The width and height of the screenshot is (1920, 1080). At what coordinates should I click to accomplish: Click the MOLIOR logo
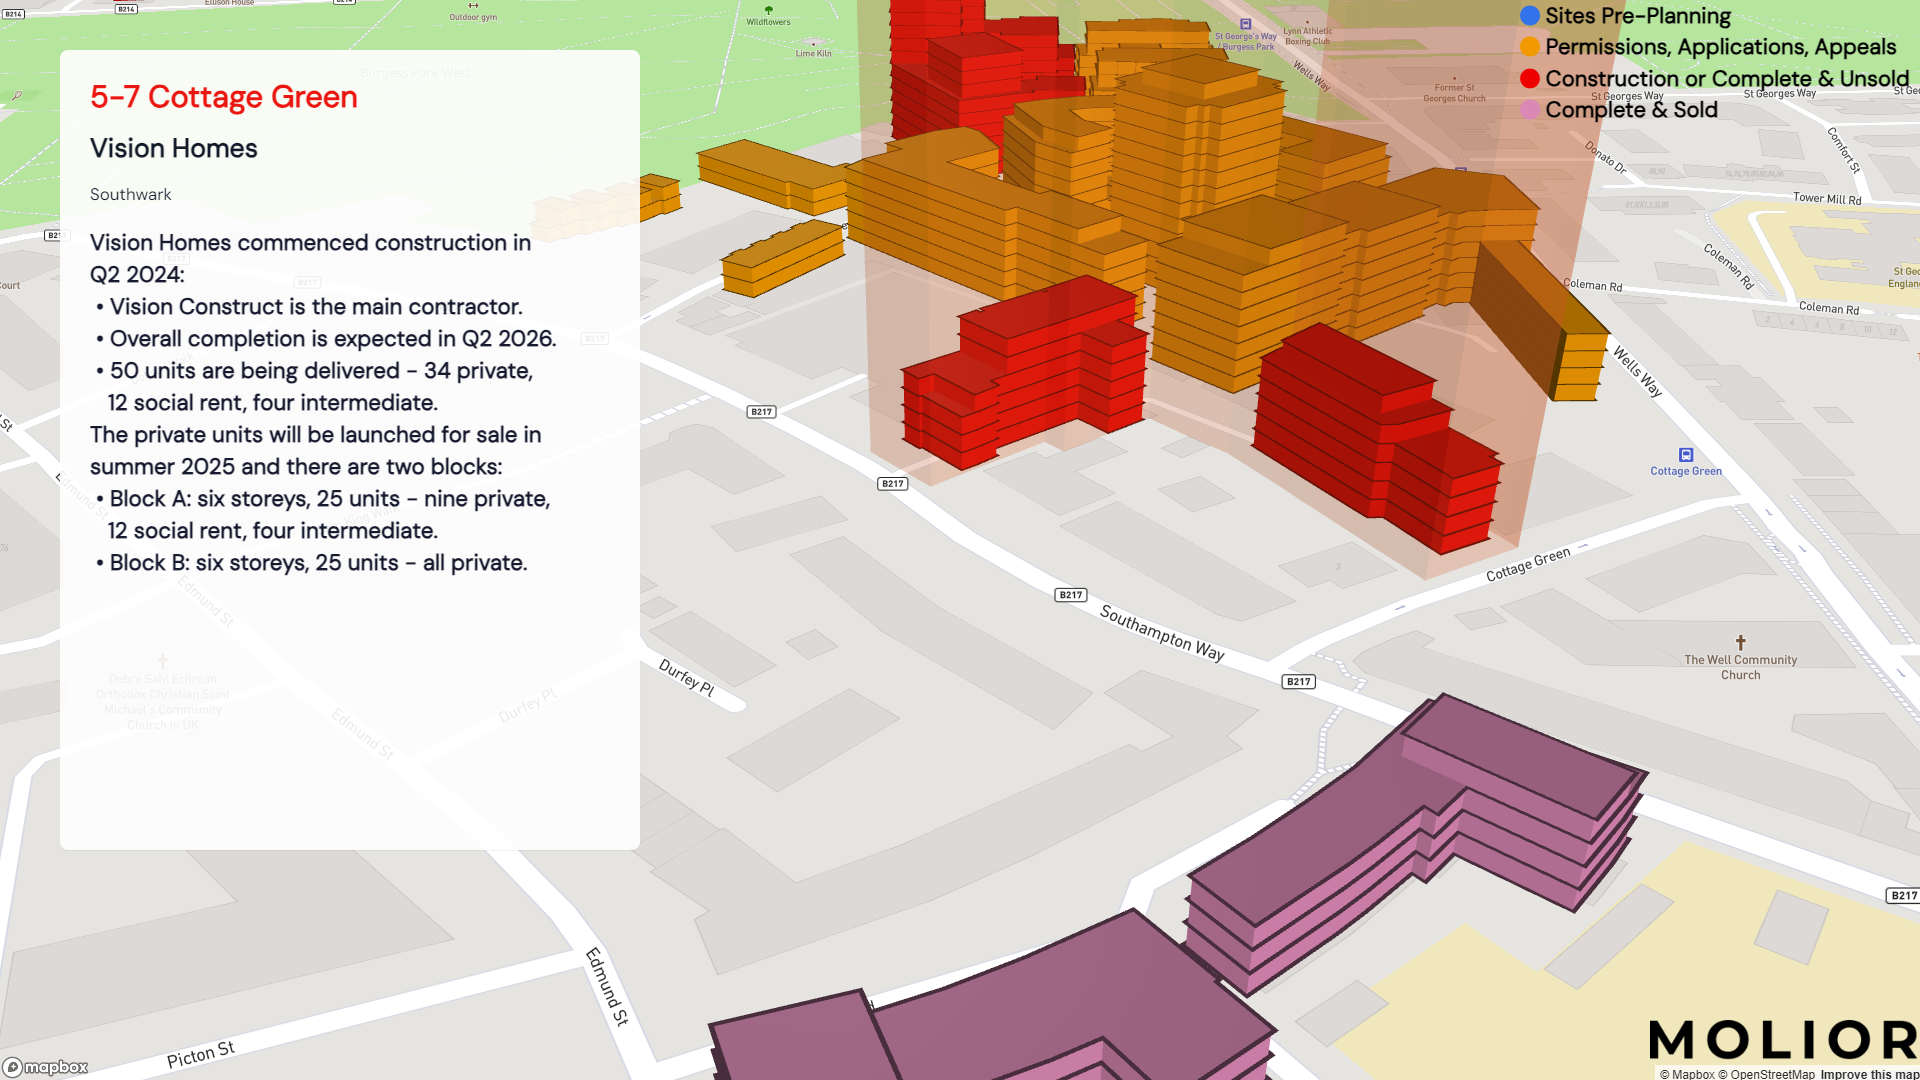(x=1783, y=1040)
